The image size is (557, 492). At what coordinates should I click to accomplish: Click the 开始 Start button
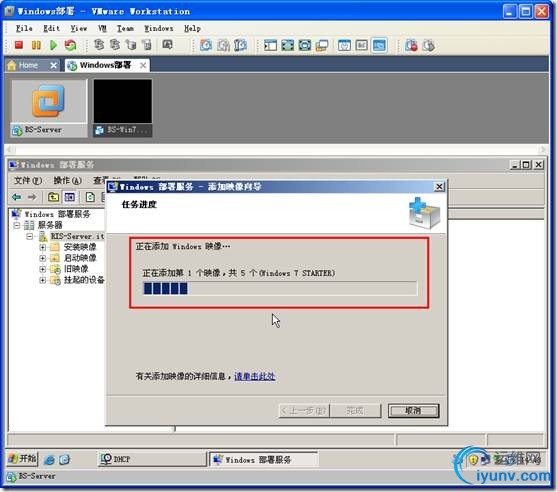coord(23,459)
